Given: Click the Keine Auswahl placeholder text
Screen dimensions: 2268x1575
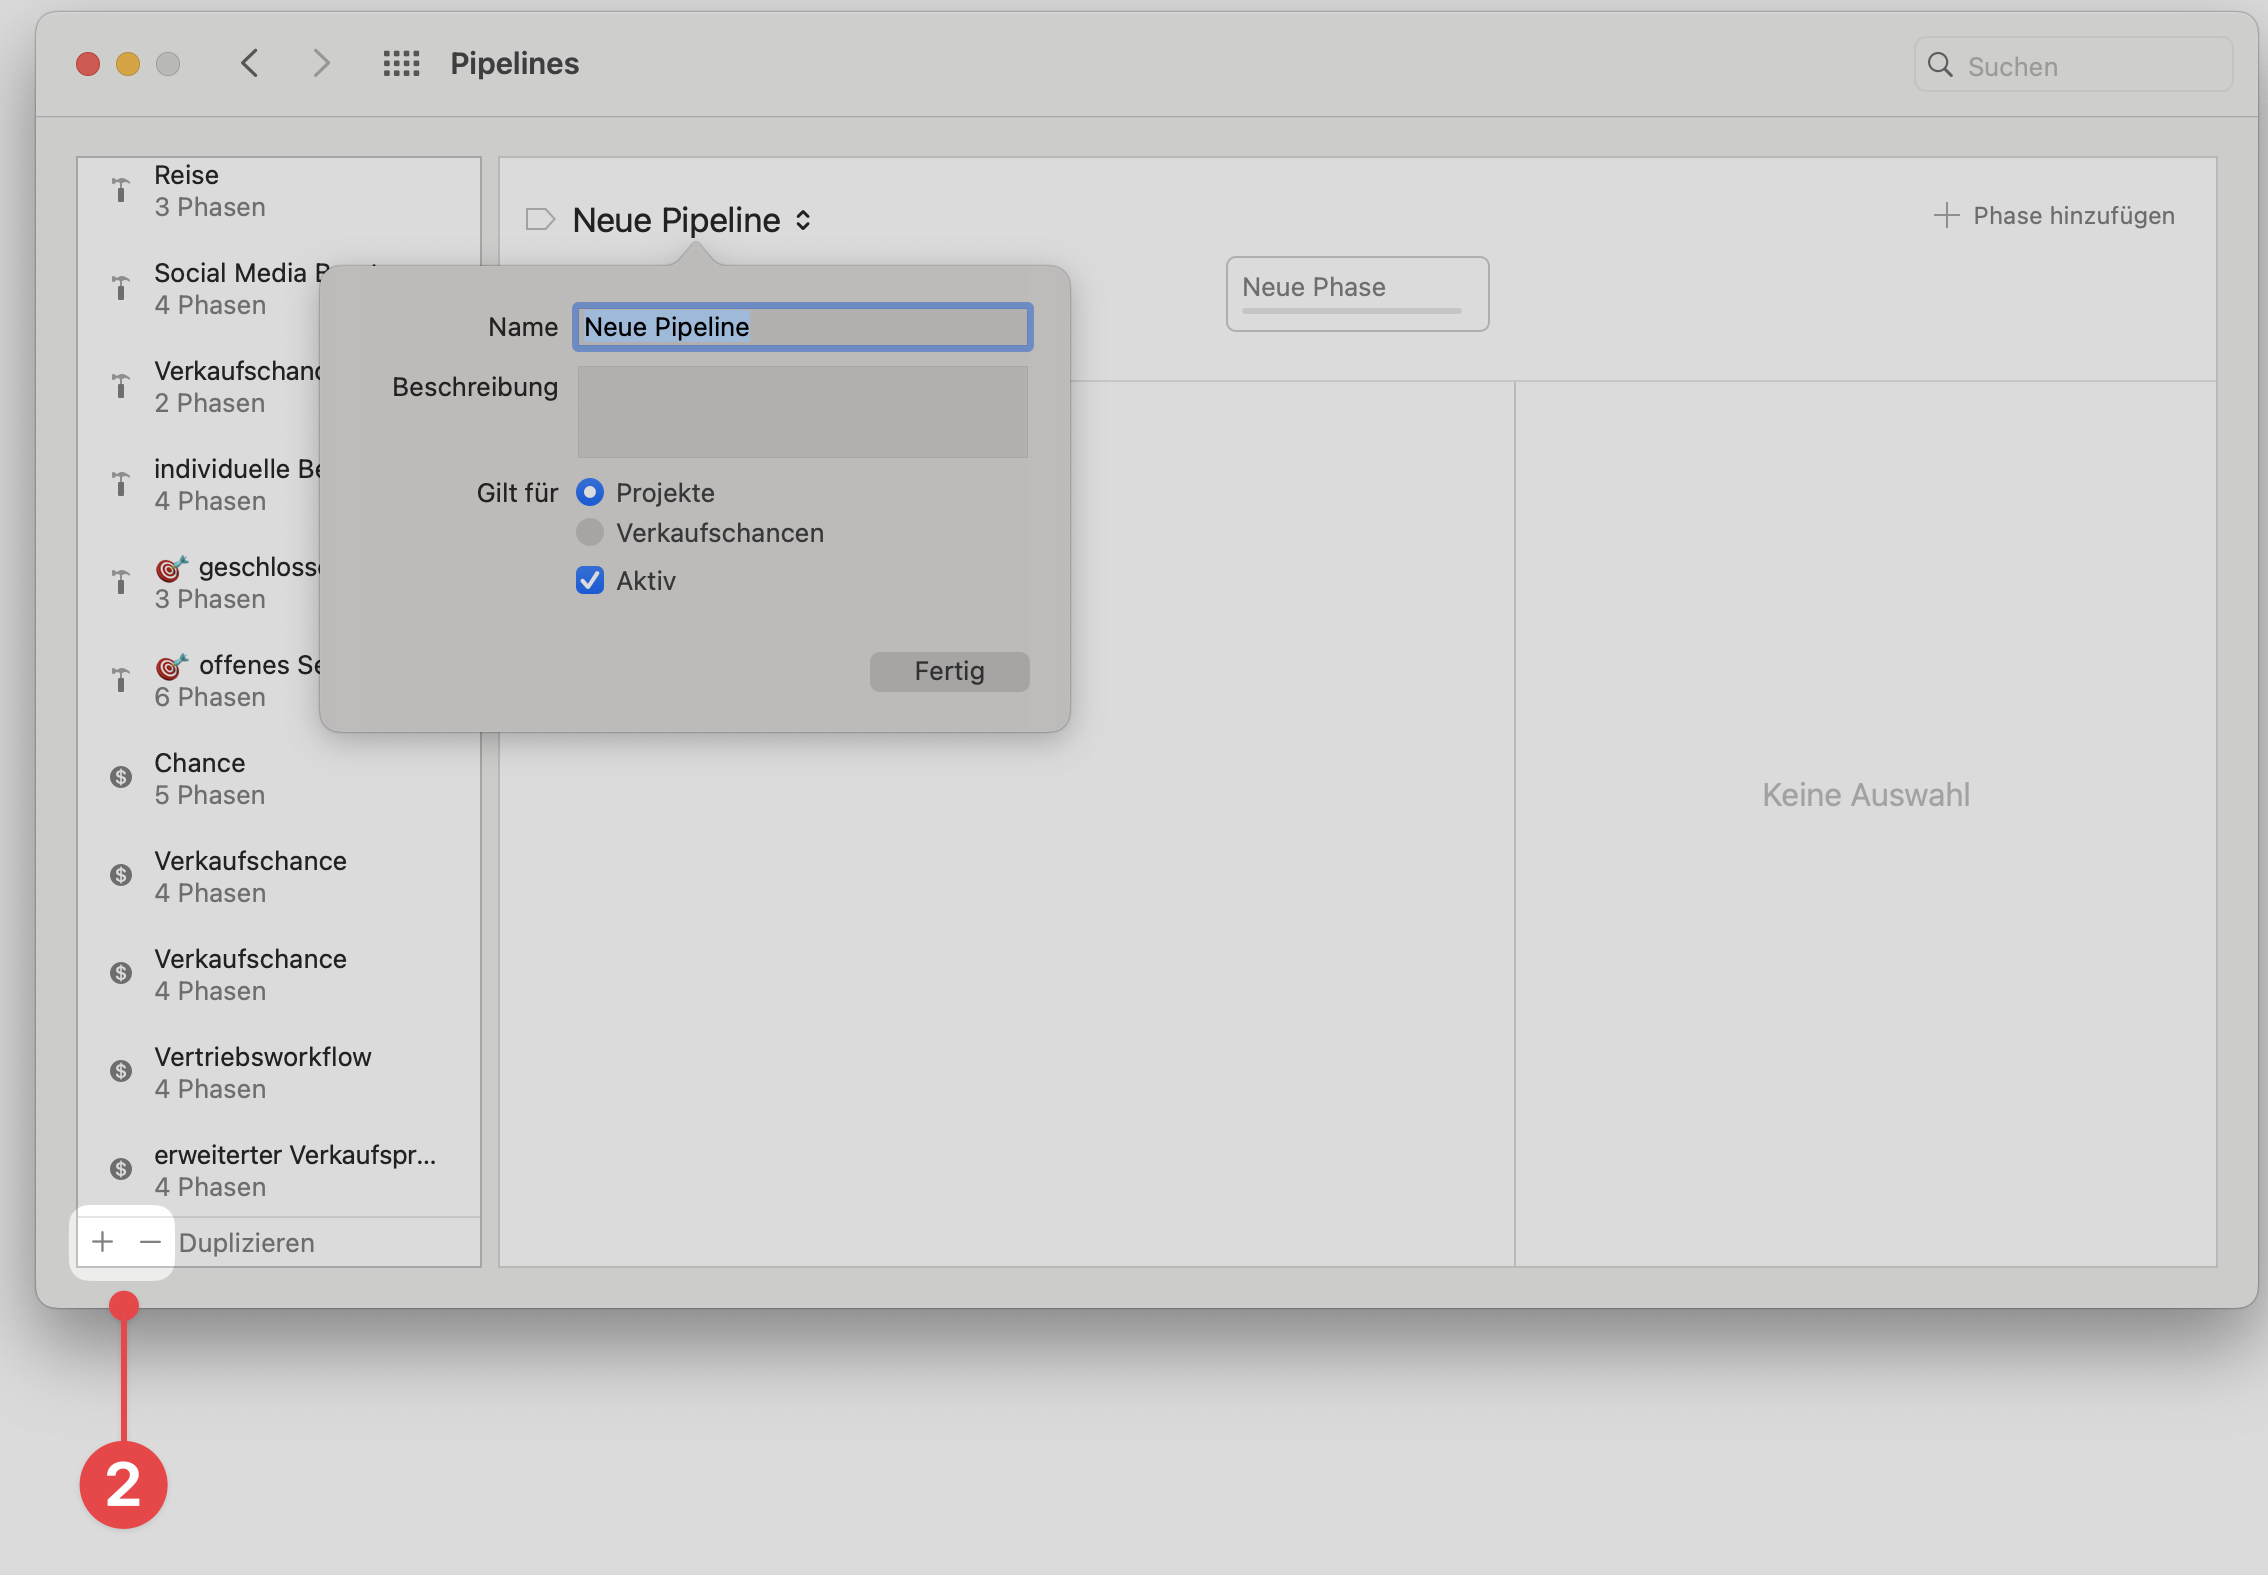Looking at the screenshot, I should (1866, 794).
